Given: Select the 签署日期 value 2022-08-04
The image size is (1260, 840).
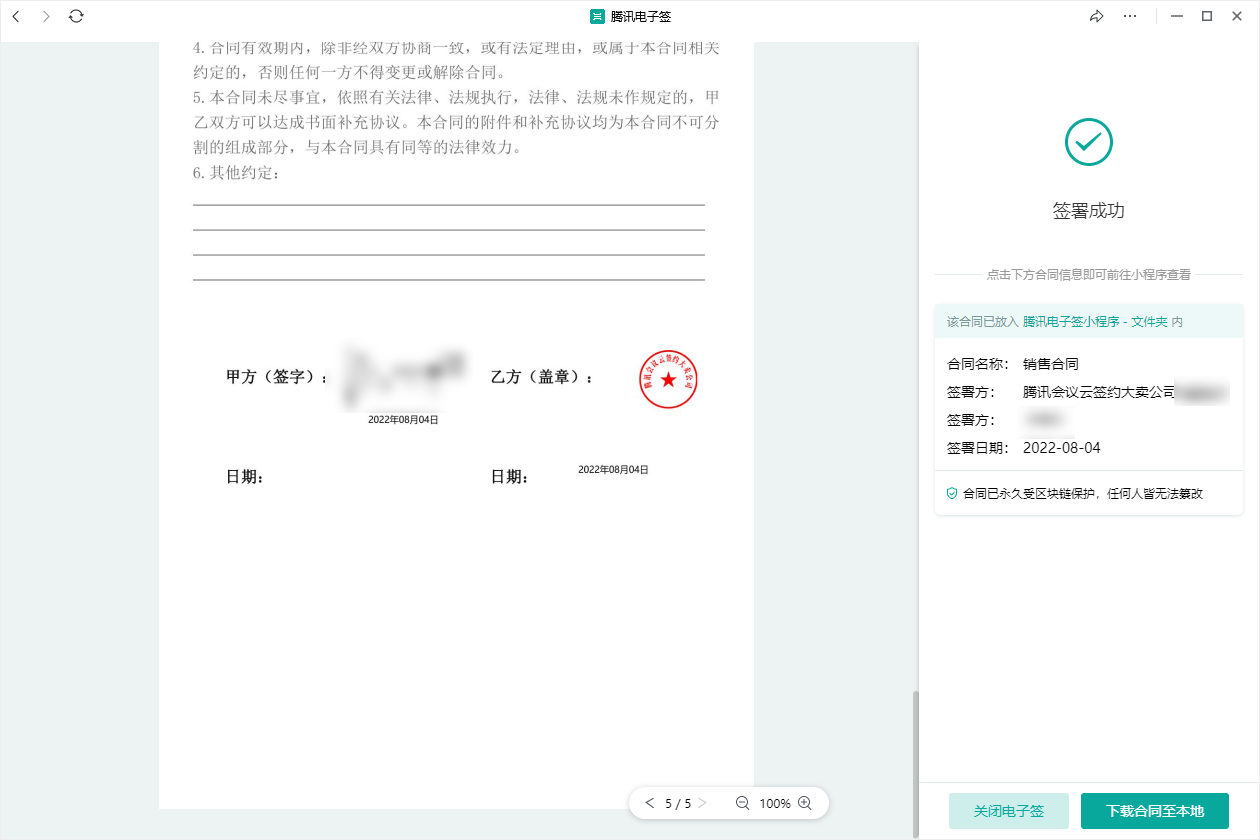Looking at the screenshot, I should click(1061, 447).
